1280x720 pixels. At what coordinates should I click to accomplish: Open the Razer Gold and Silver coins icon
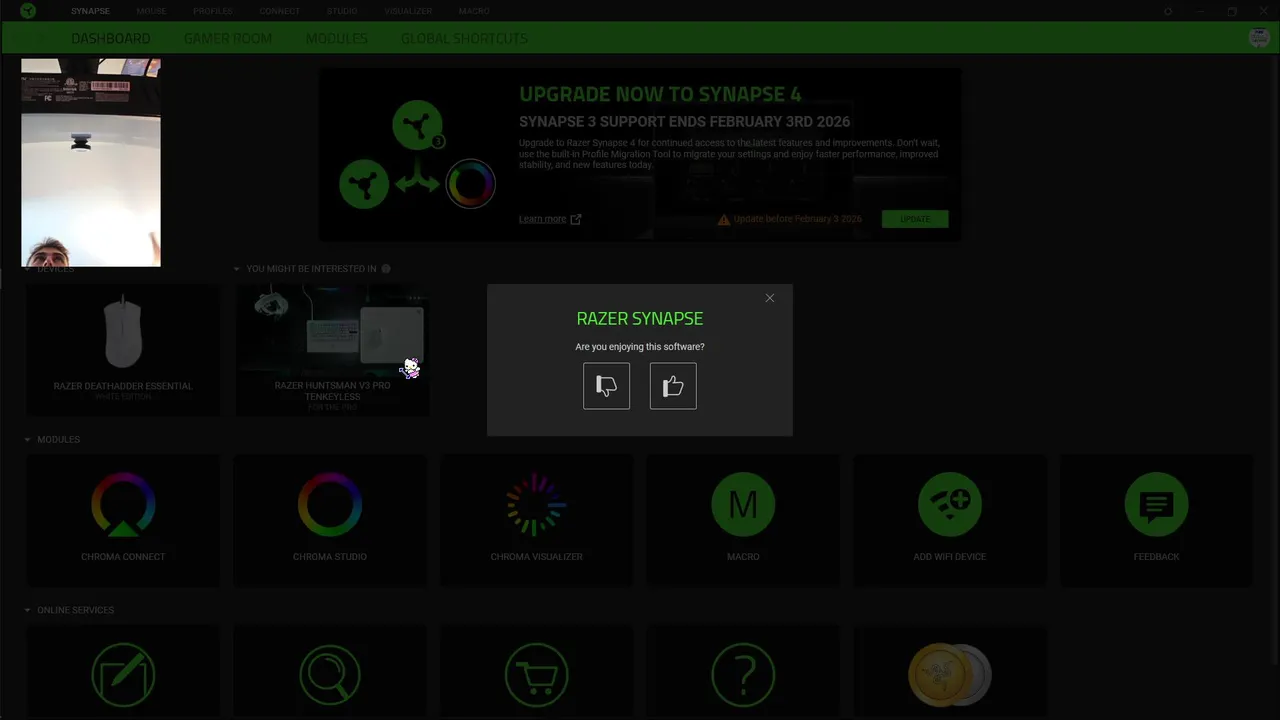point(950,674)
